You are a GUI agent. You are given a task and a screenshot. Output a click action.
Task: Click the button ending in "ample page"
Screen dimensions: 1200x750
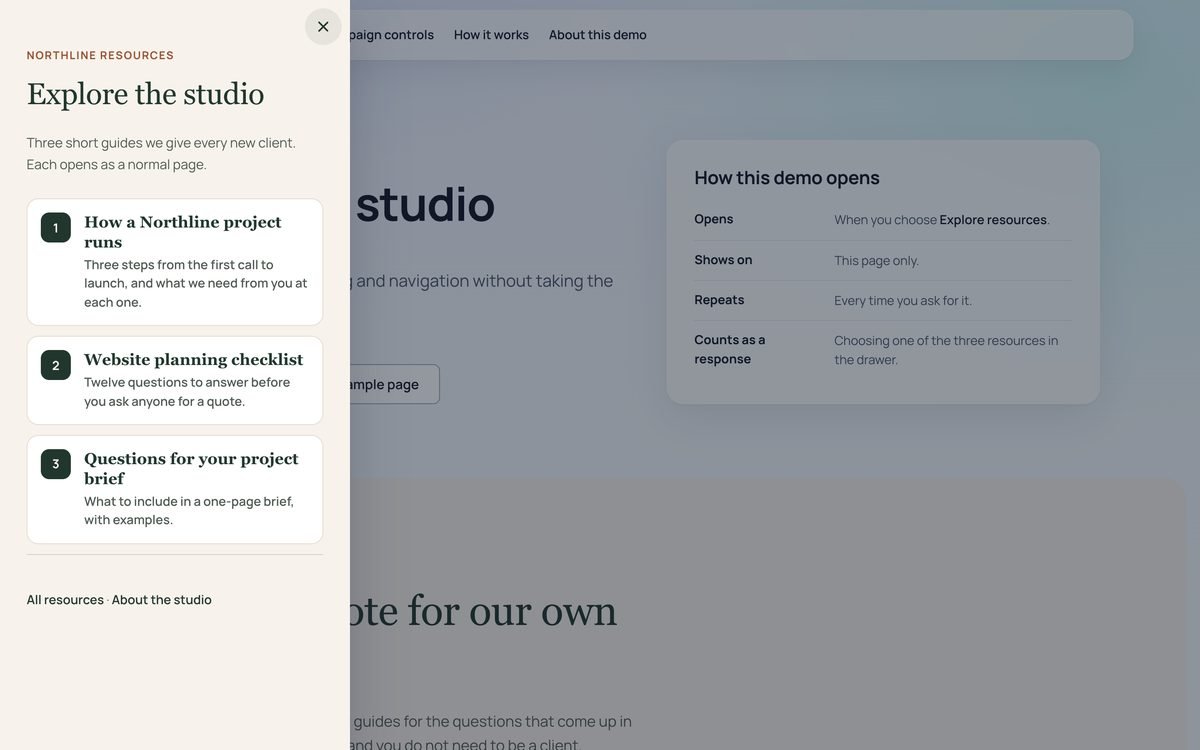pyautogui.click(x=394, y=384)
